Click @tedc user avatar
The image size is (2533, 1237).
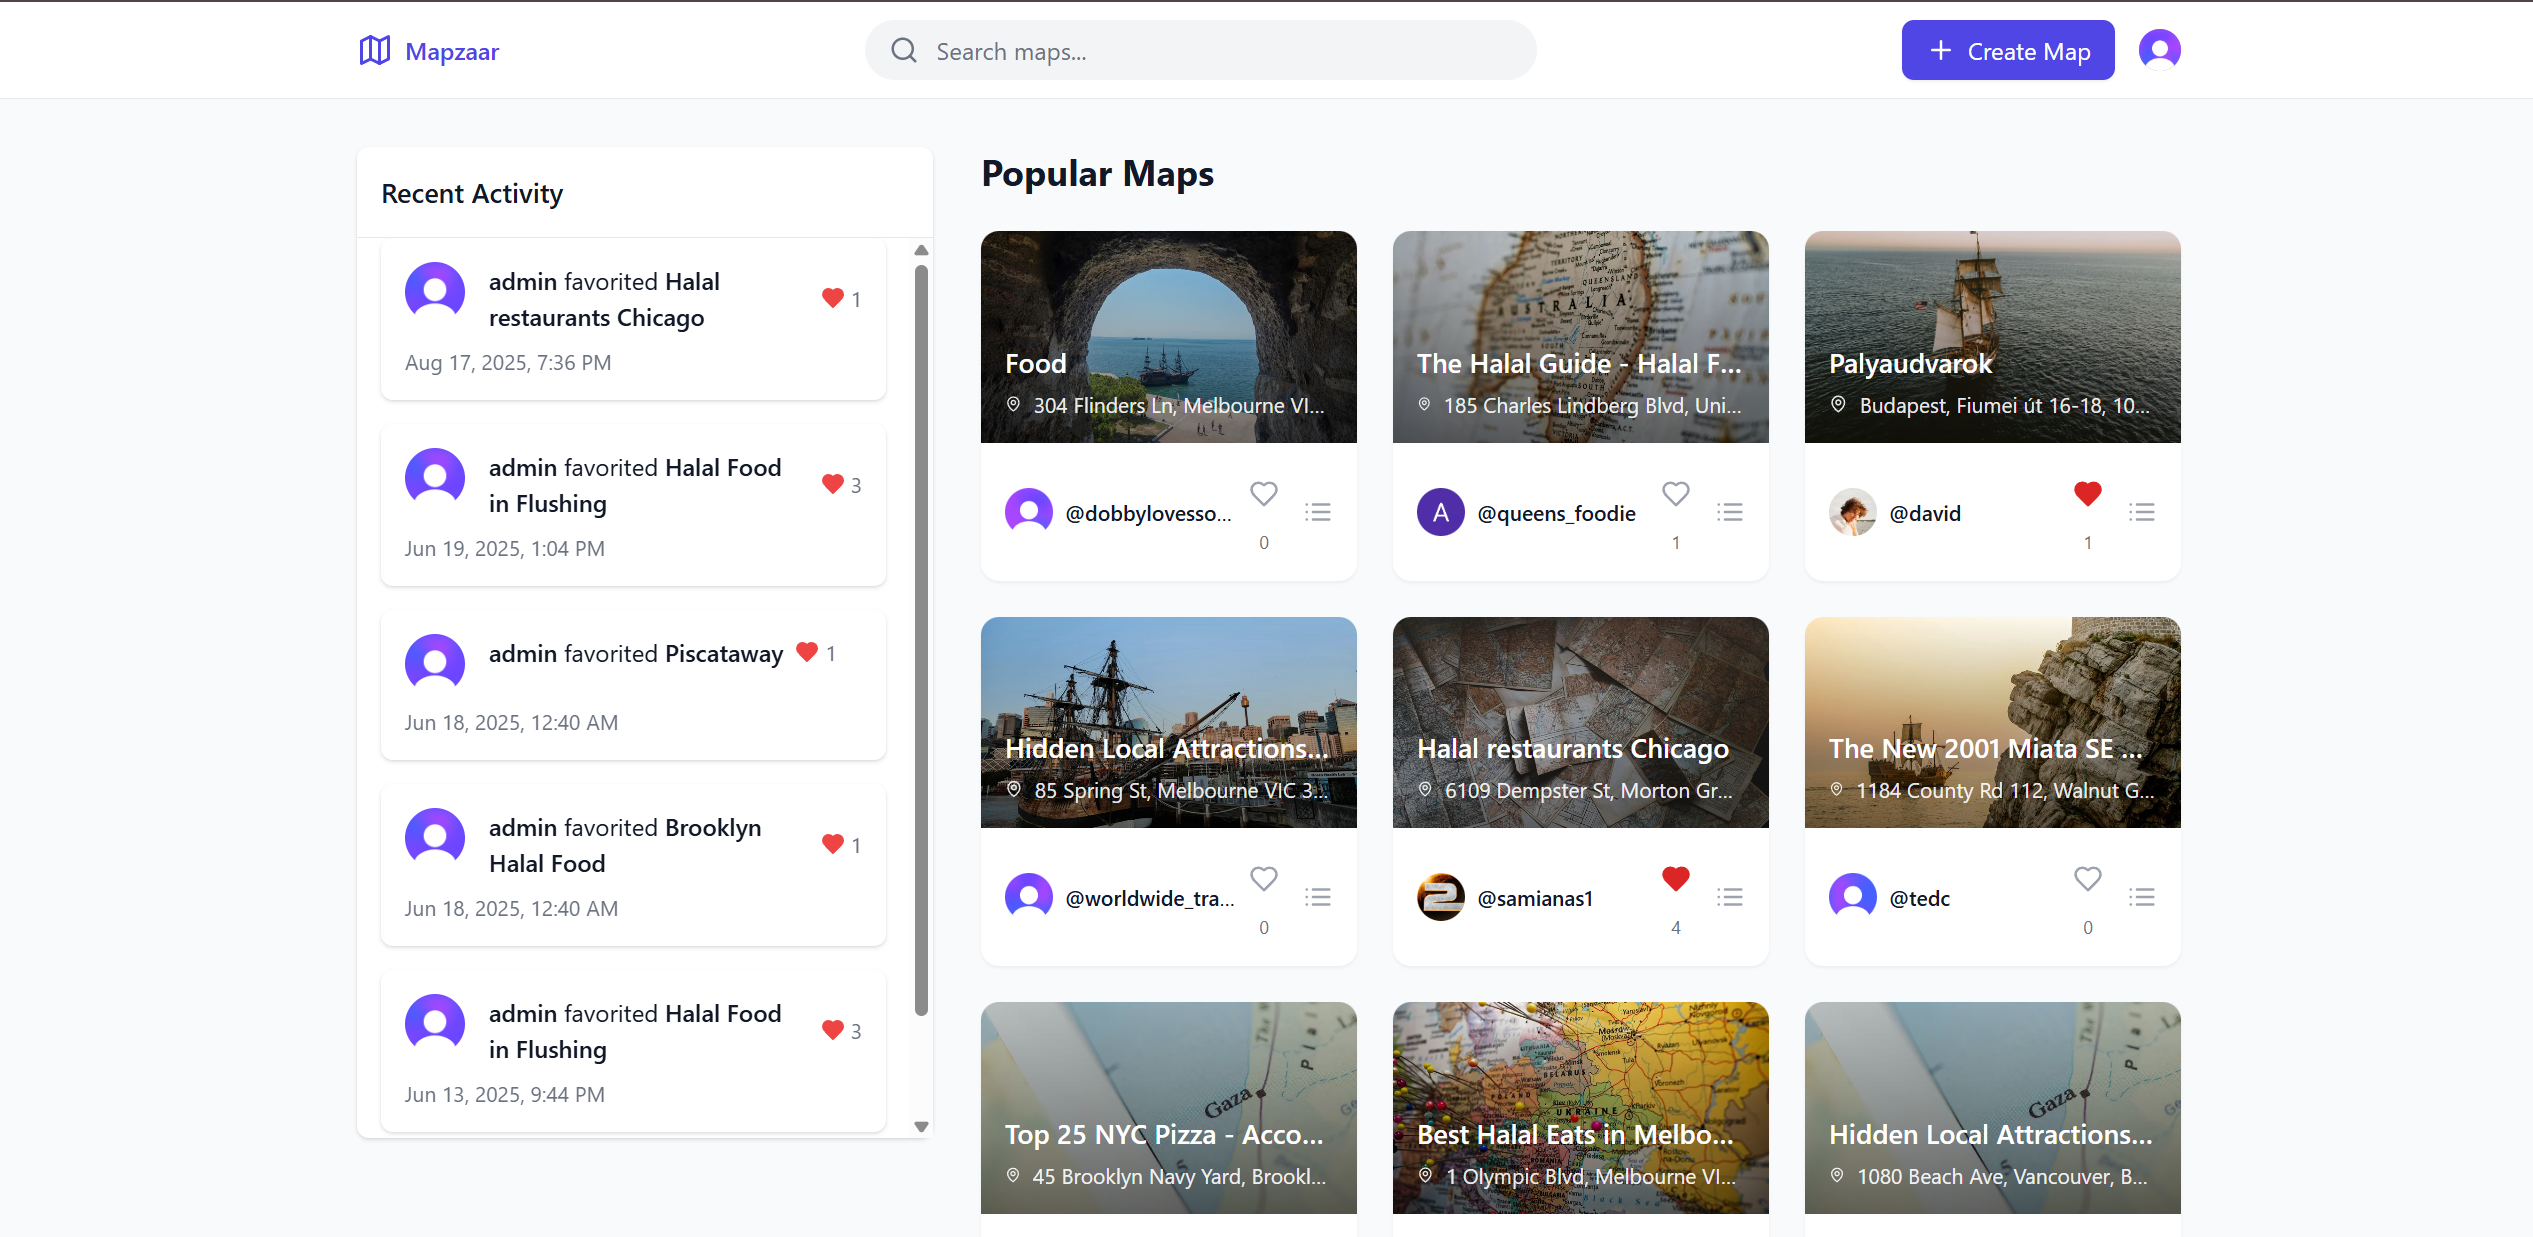pyautogui.click(x=1853, y=897)
